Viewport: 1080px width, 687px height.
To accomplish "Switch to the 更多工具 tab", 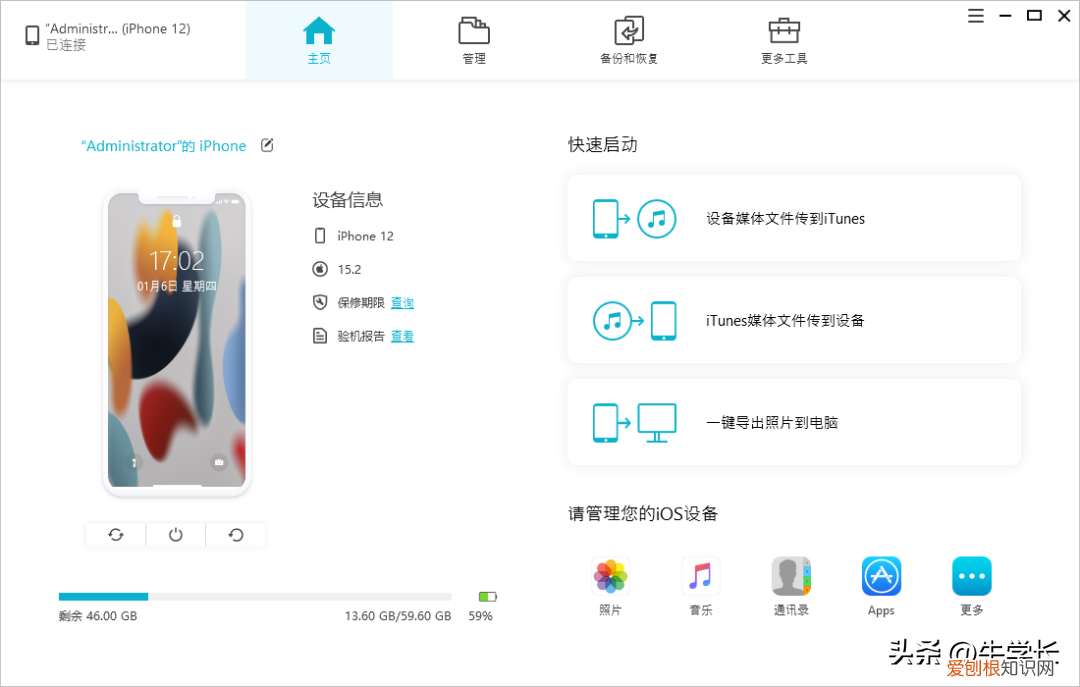I will click(x=783, y=40).
